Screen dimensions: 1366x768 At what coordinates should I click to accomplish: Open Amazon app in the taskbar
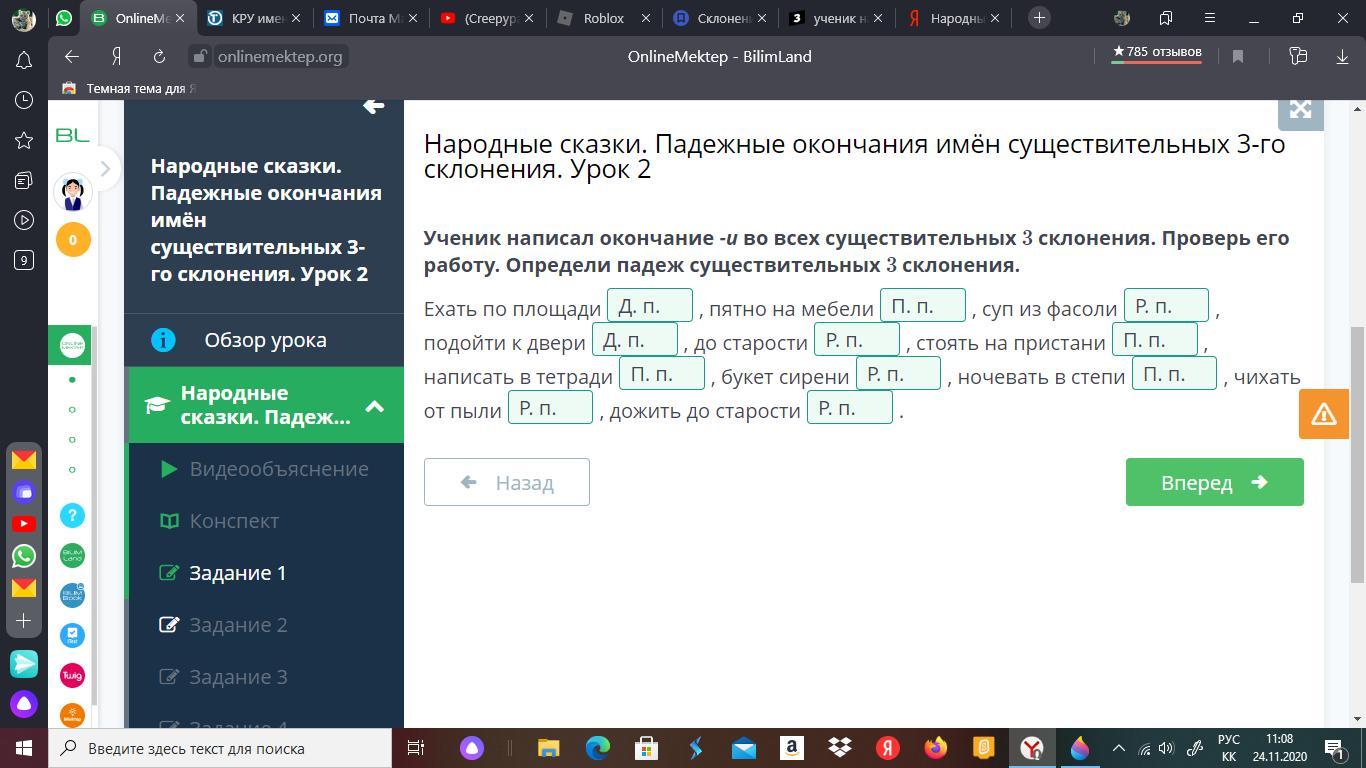[791, 748]
